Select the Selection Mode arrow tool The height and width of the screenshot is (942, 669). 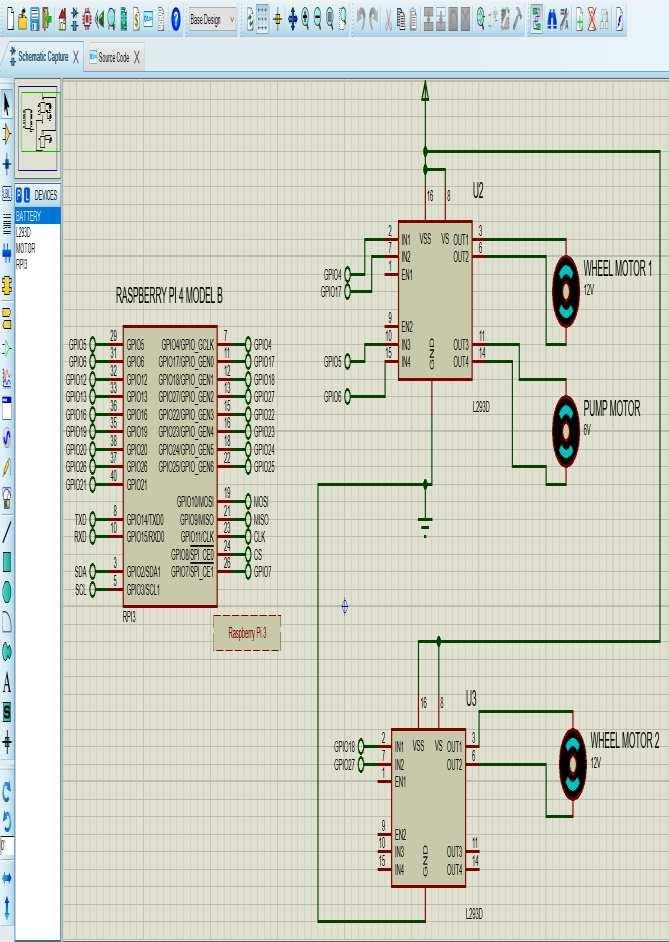click(7, 104)
